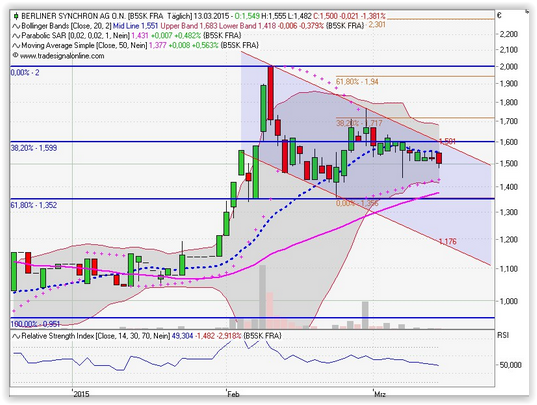The image size is (537, 405).
Task: Open the www.tradesignalonline.com copyright text
Action: 59,56
